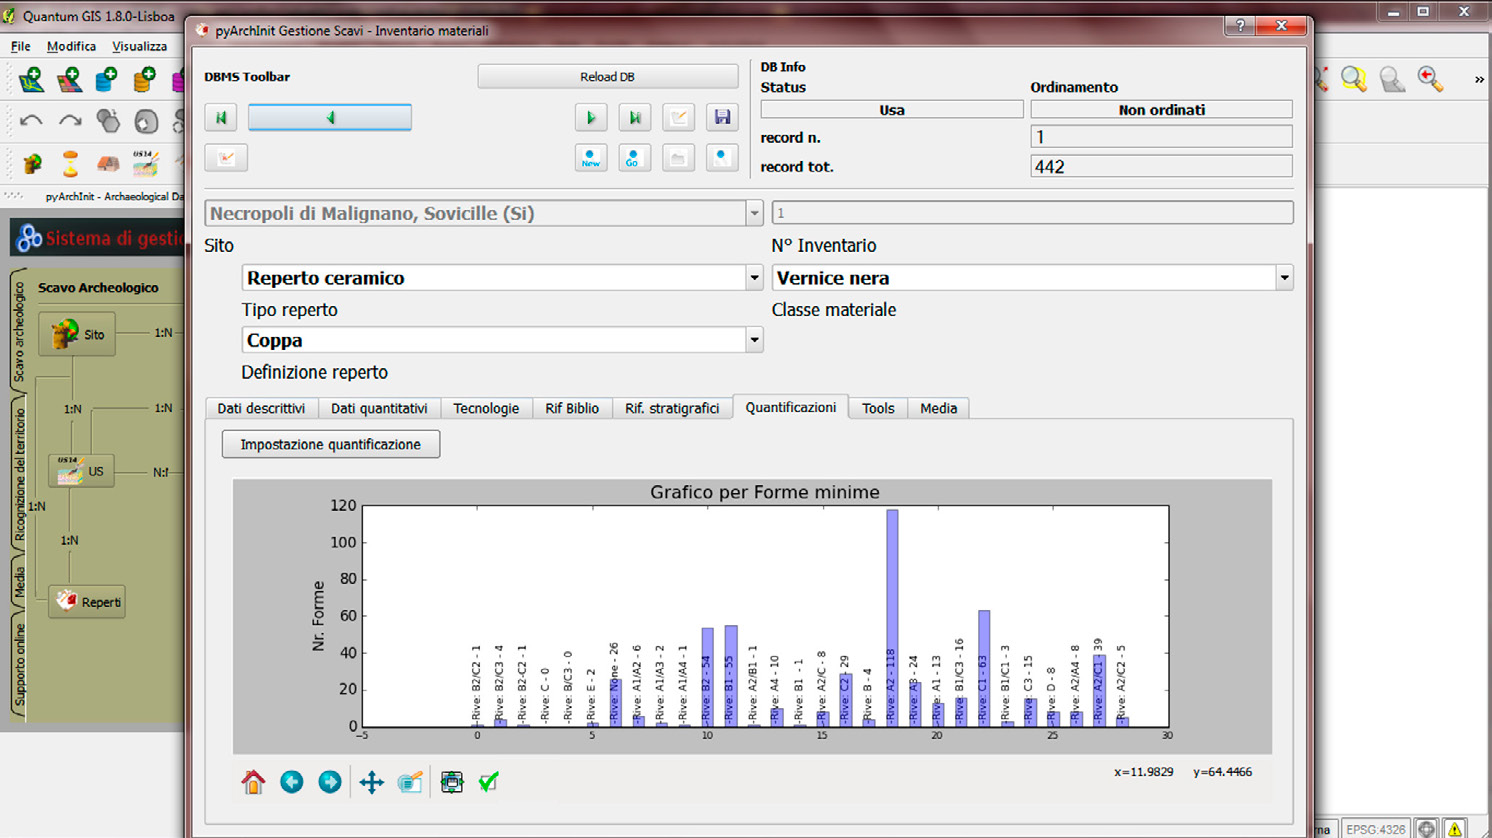Jump to last record button
1492x838 pixels.
635,117
